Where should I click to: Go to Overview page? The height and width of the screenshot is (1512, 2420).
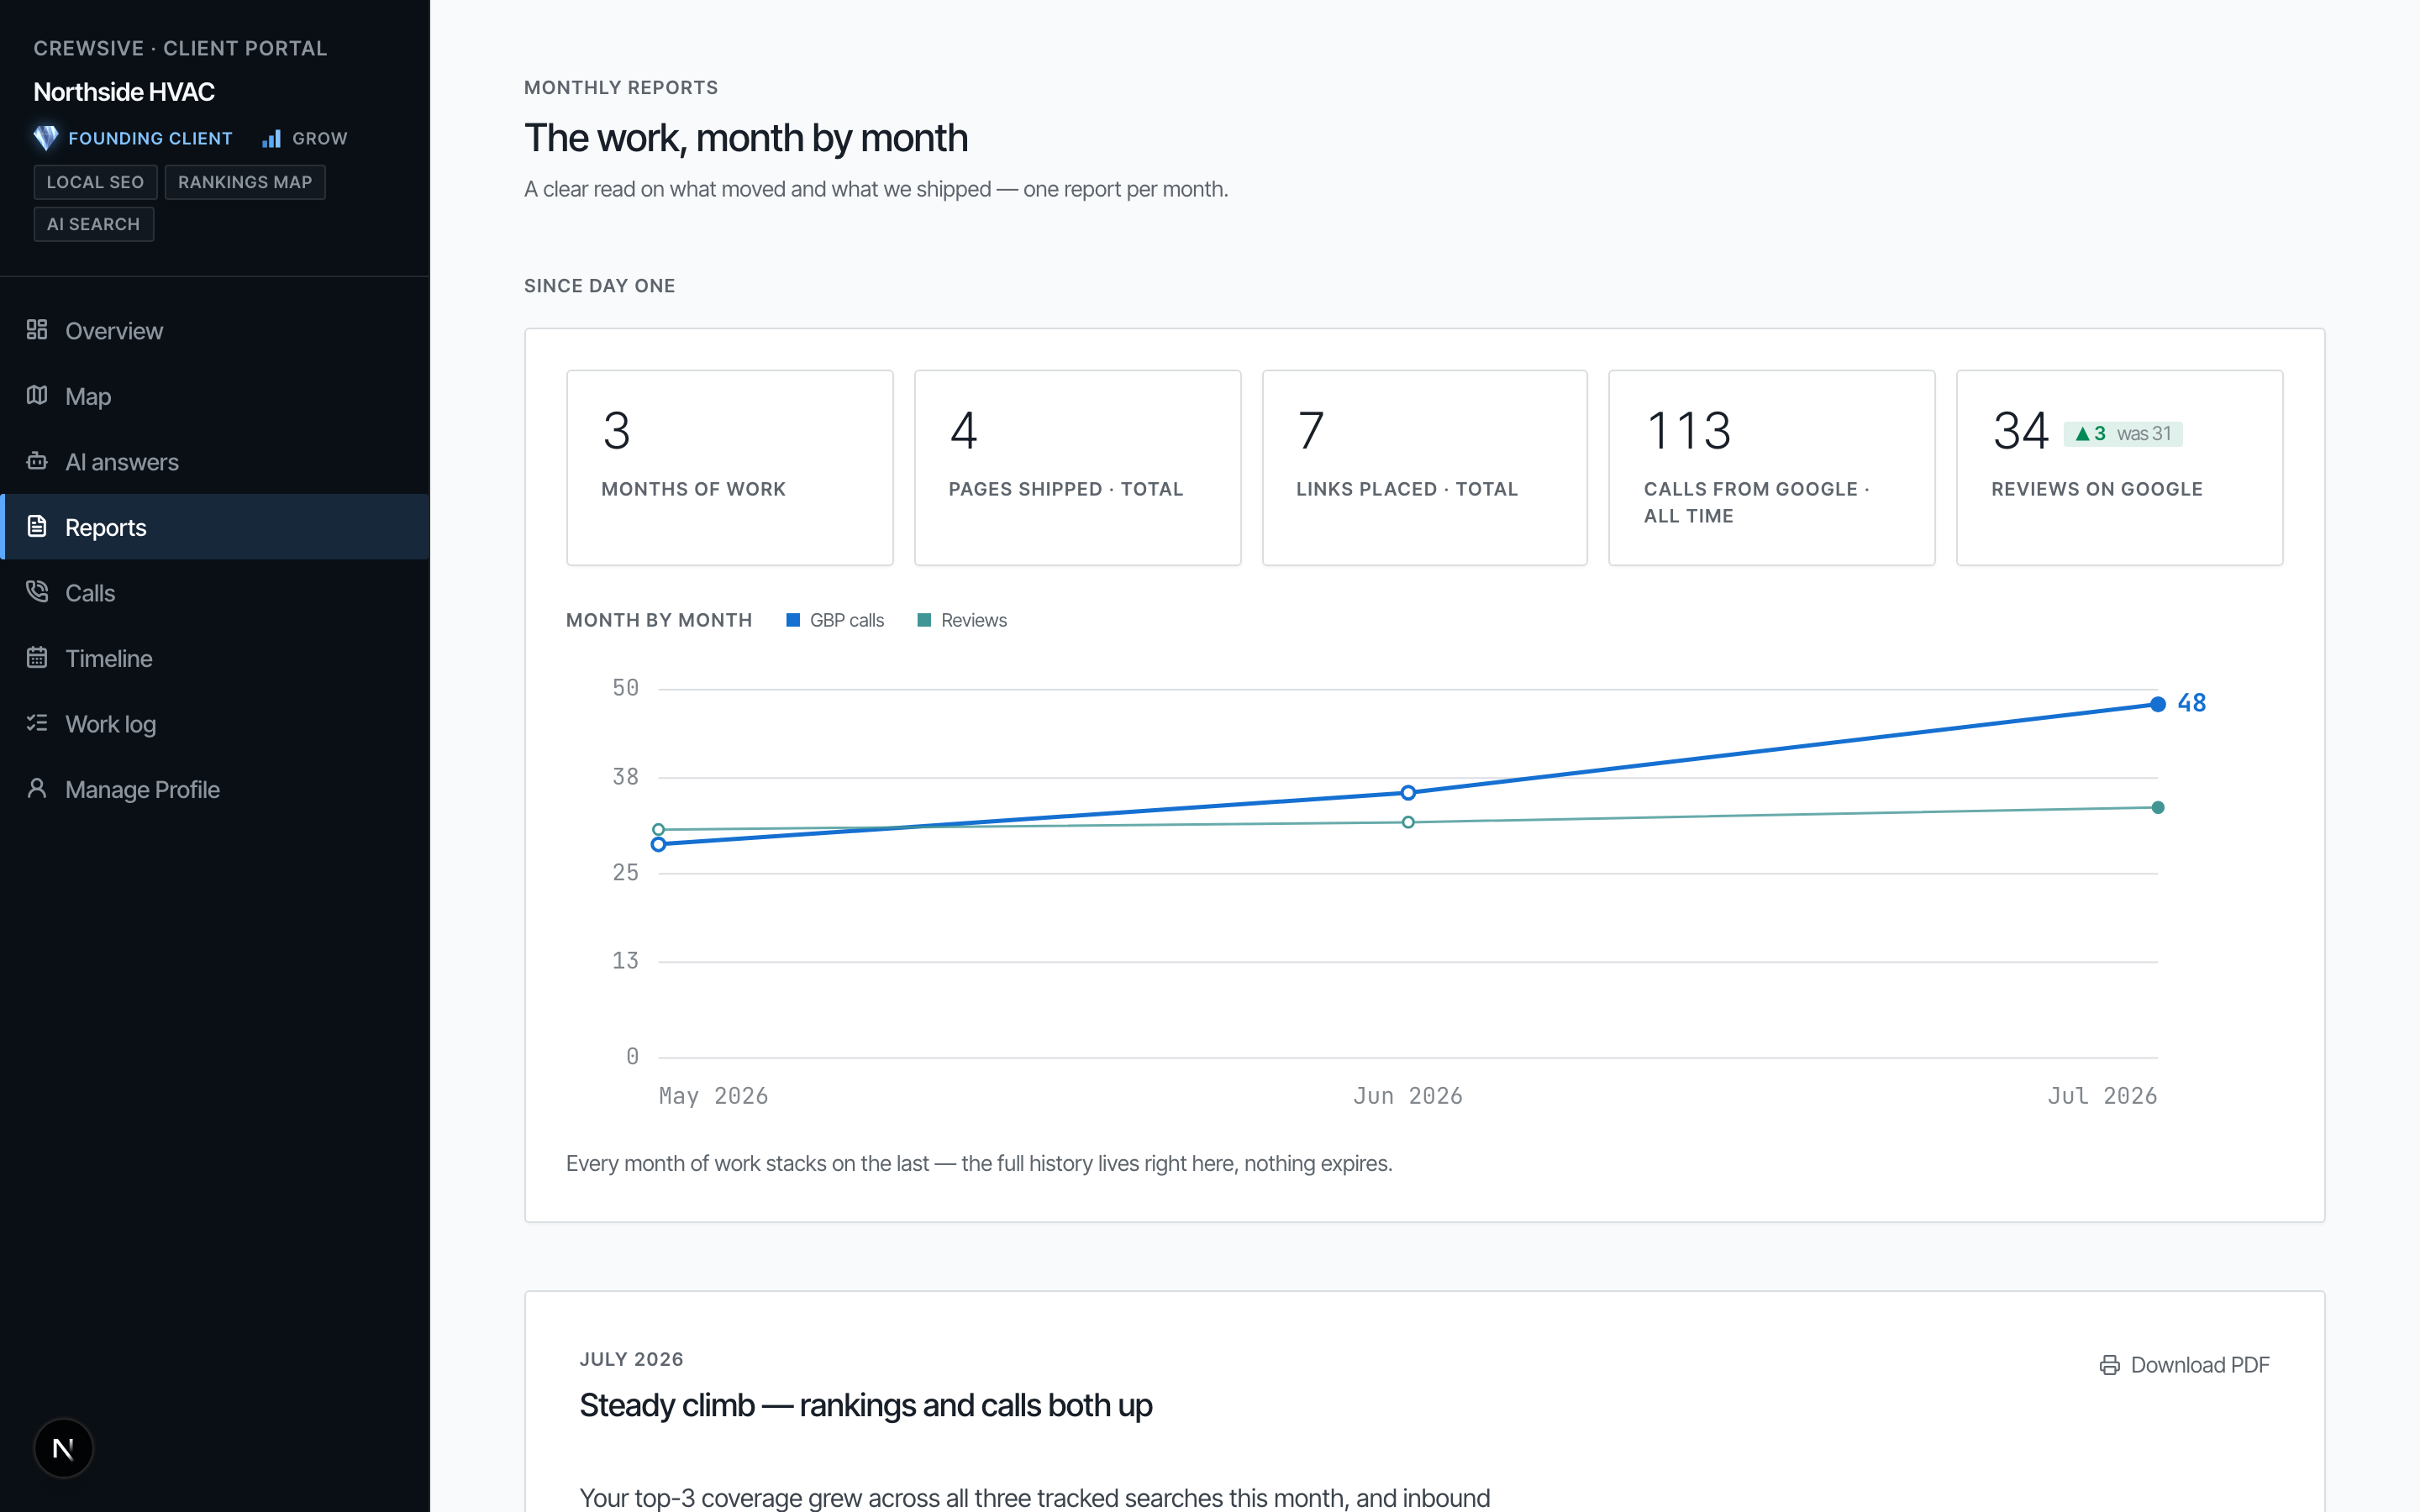(216, 331)
